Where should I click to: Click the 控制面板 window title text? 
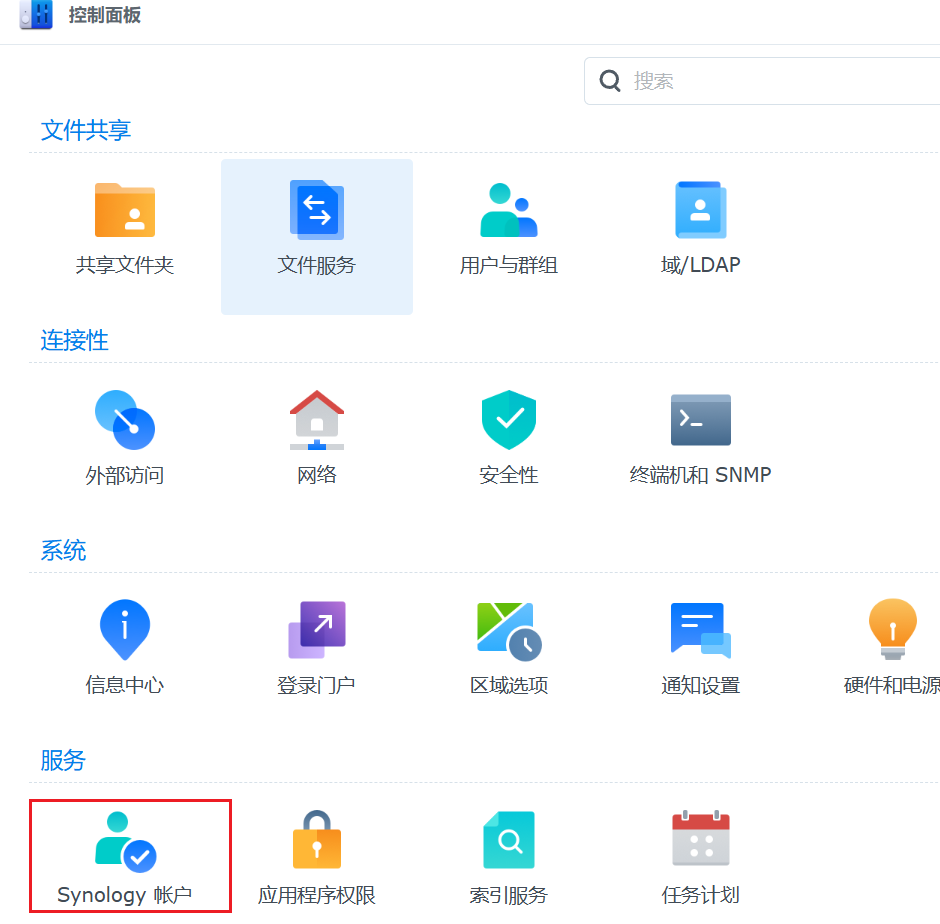(104, 15)
